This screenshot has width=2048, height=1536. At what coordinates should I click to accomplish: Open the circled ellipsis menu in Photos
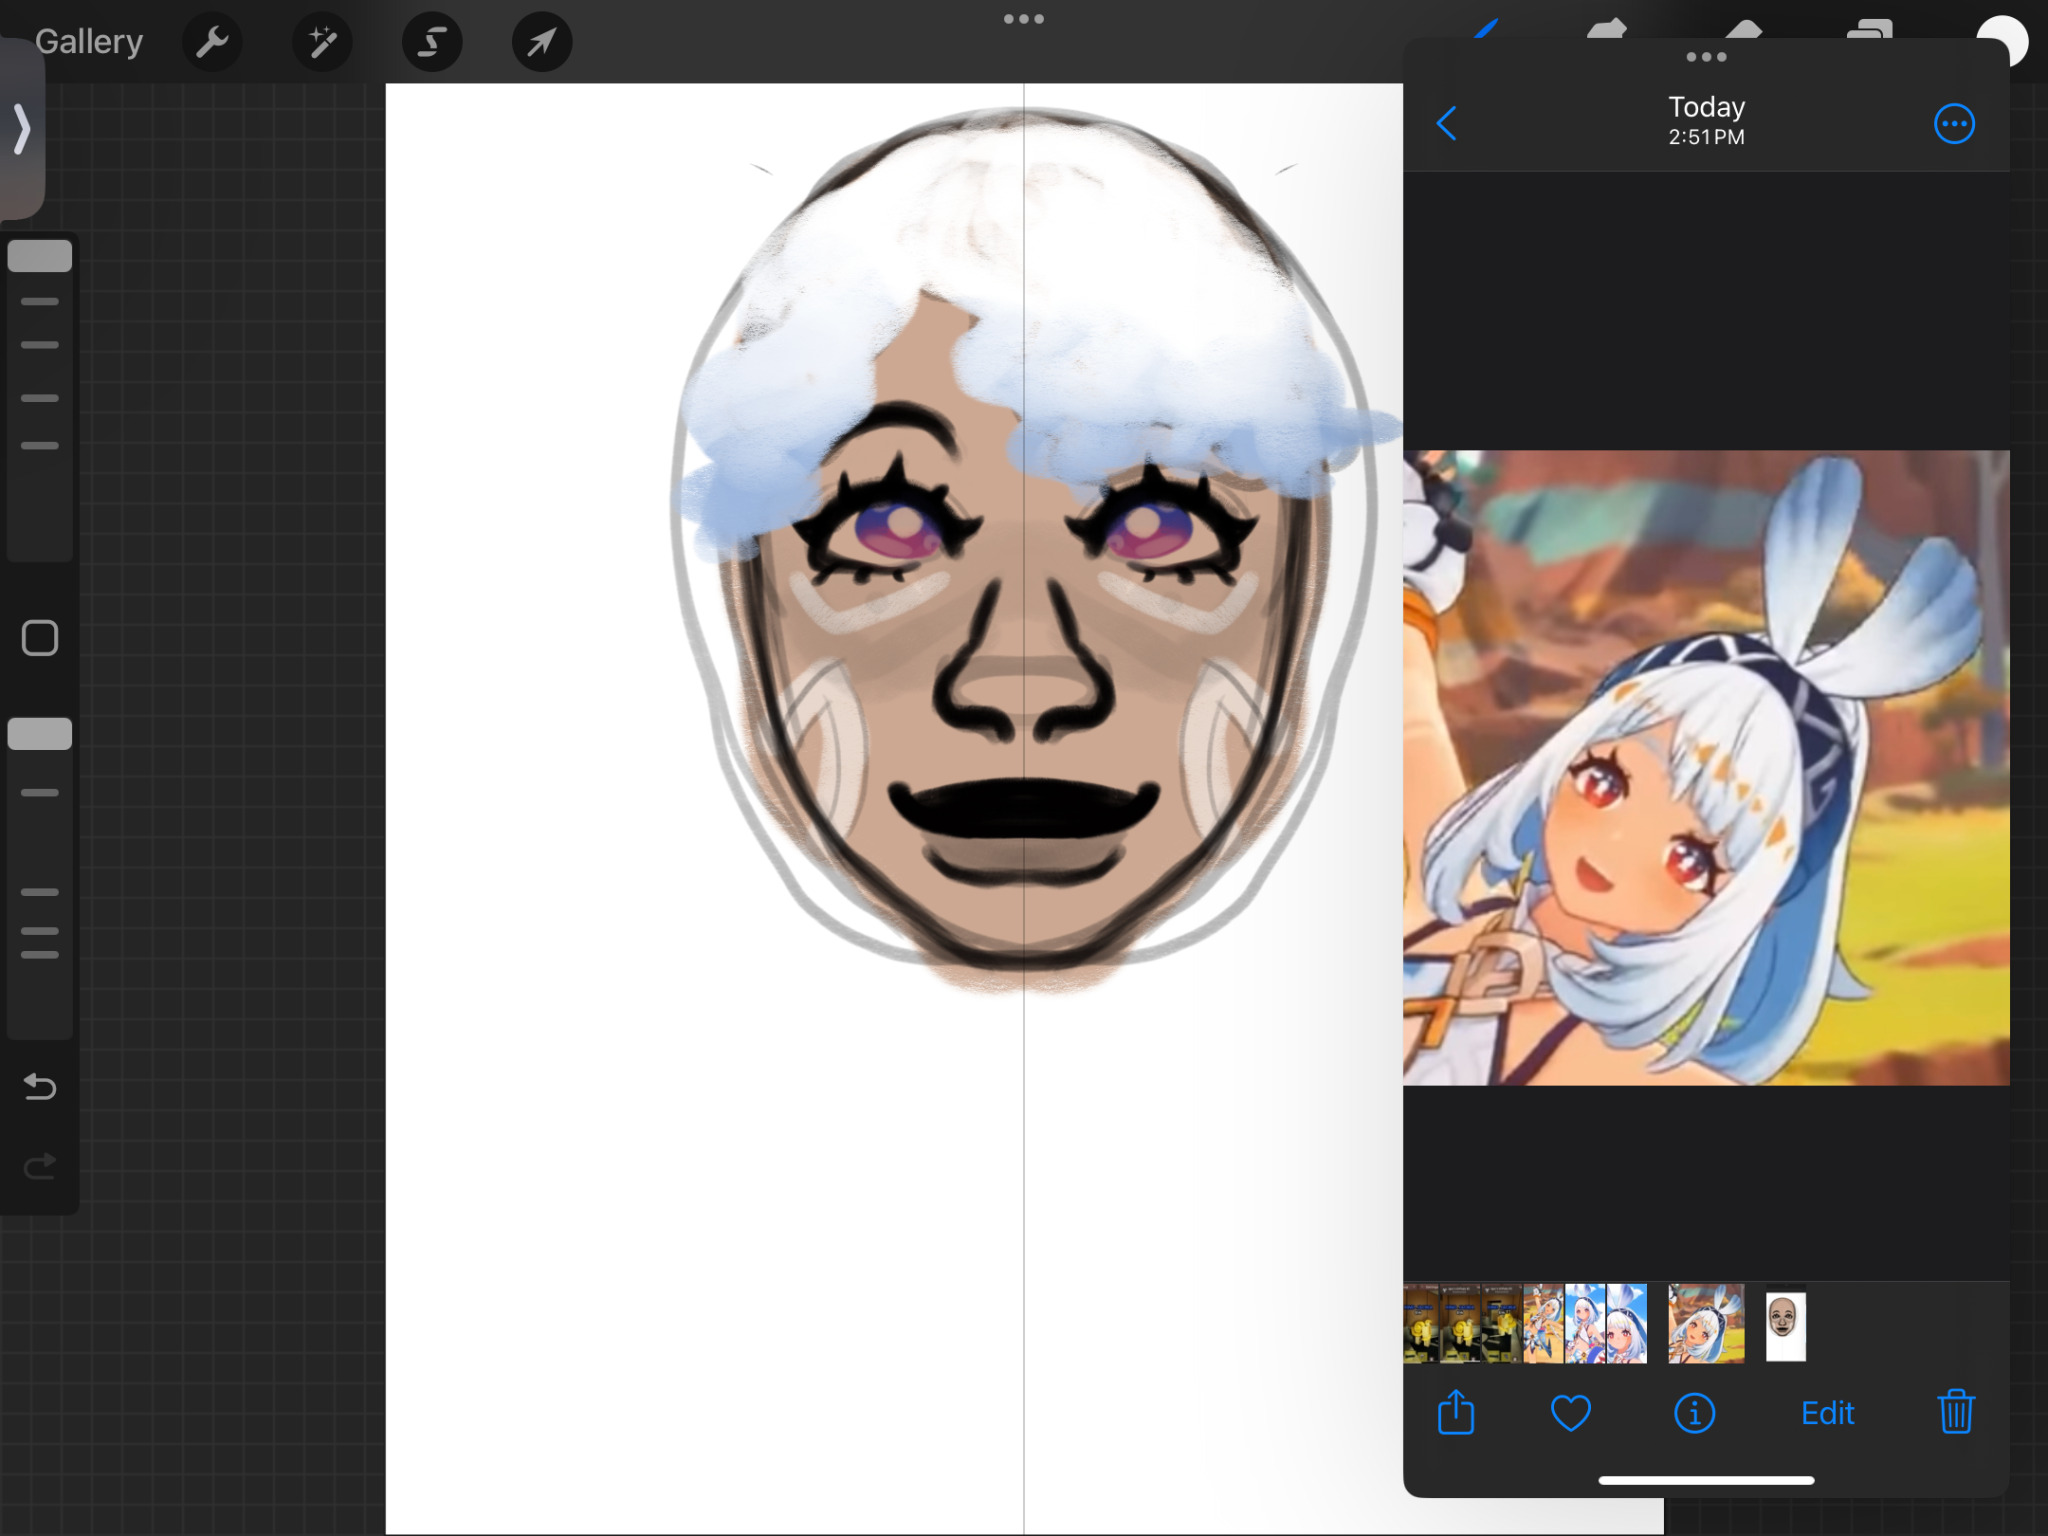point(1954,124)
